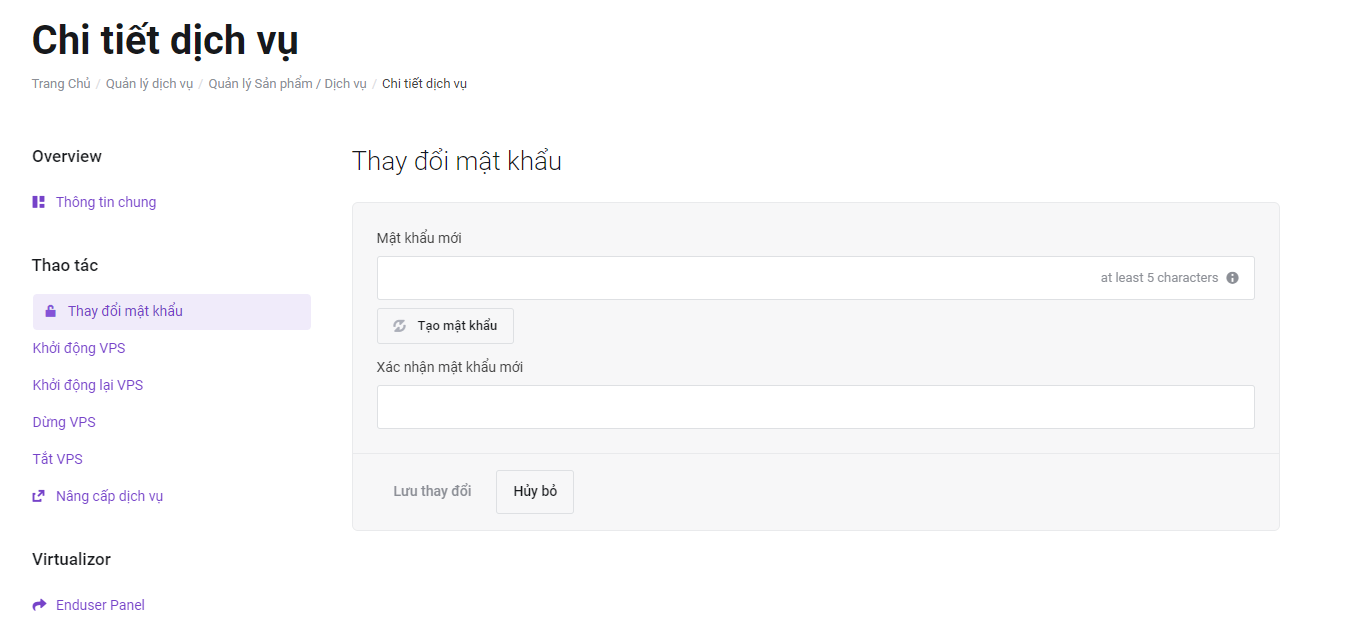Click Dừng VPS in sidebar

[x=64, y=422]
